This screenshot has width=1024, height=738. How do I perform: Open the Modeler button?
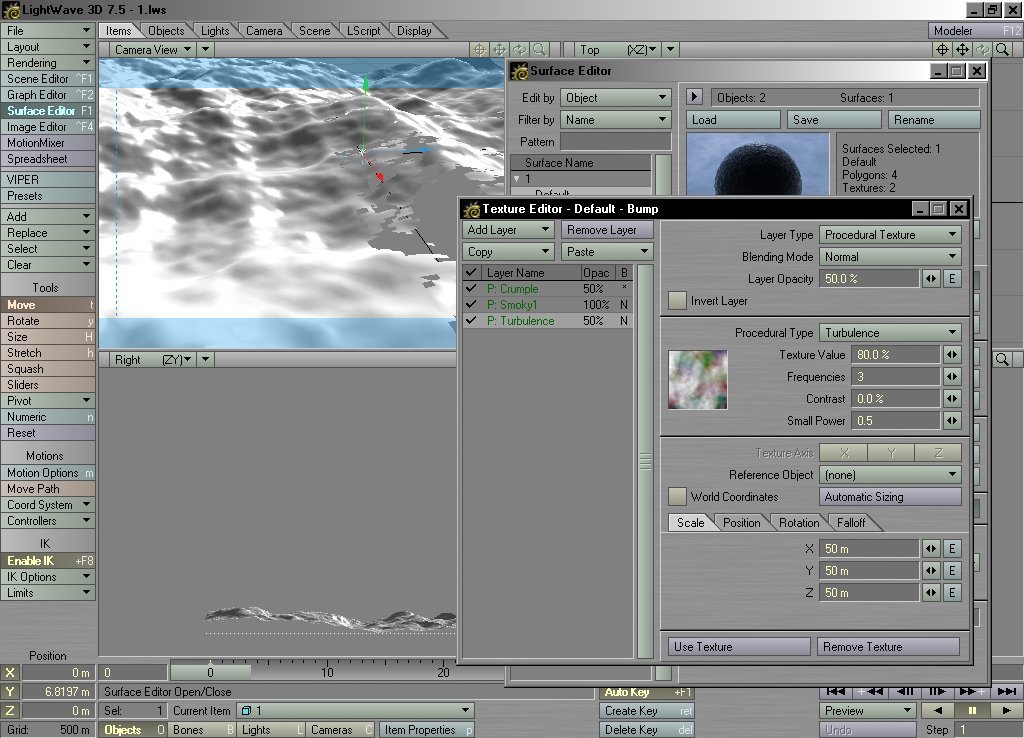click(x=974, y=31)
